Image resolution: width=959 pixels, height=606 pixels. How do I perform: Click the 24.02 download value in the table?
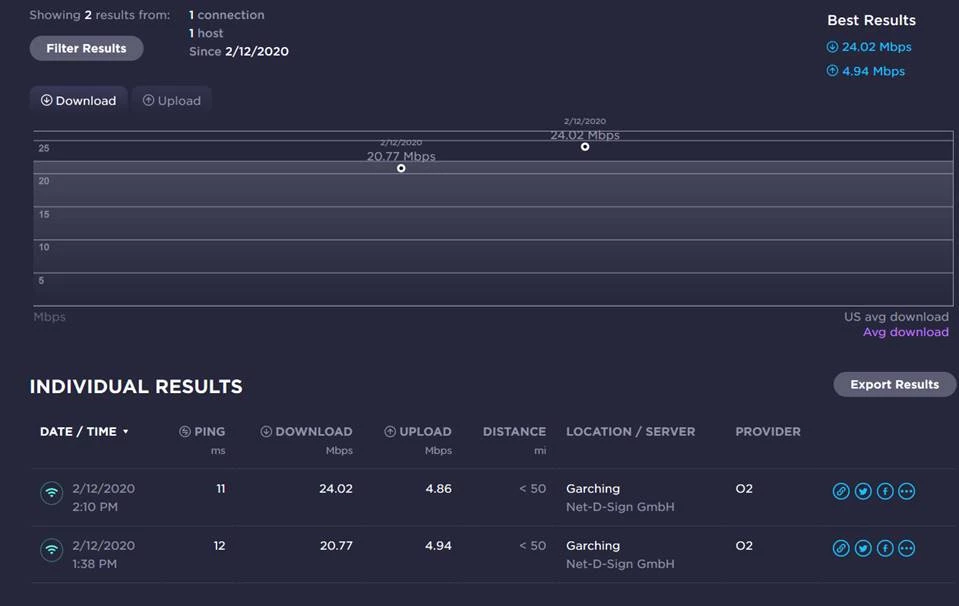[336, 489]
